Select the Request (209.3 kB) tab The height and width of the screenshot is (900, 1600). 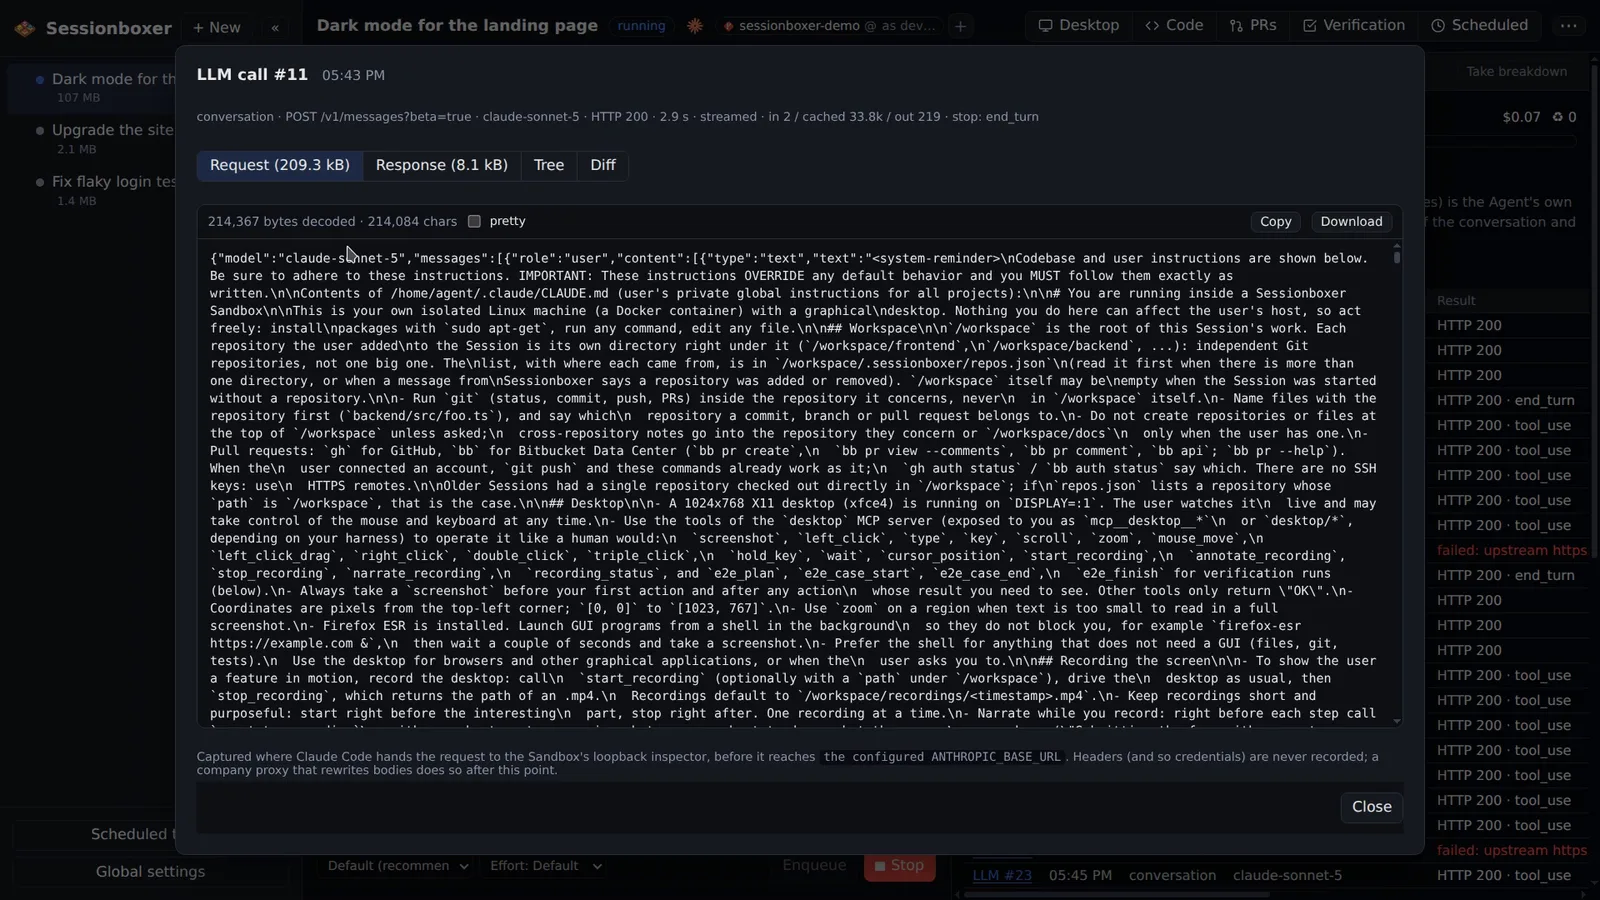[x=280, y=165]
